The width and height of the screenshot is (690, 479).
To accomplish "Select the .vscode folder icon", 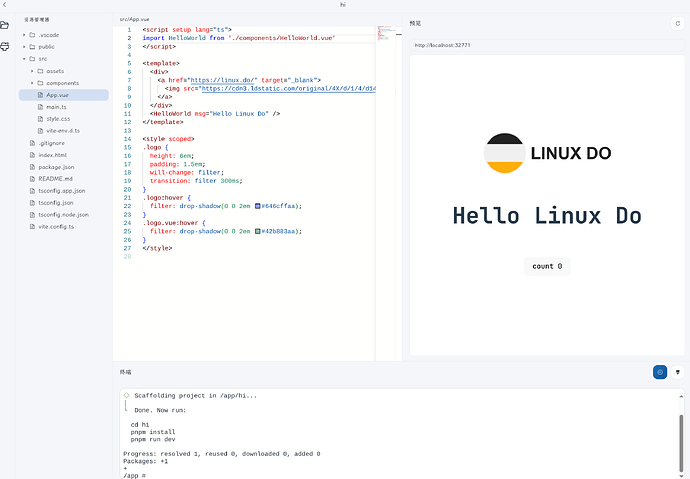I will 32,35.
